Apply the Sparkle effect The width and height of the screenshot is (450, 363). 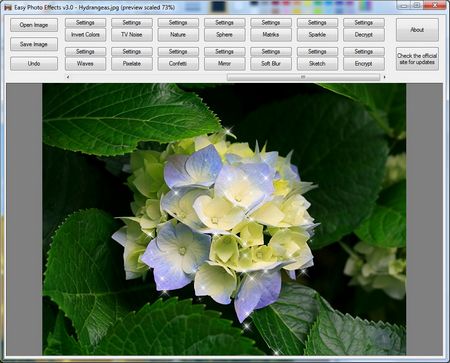point(317,35)
